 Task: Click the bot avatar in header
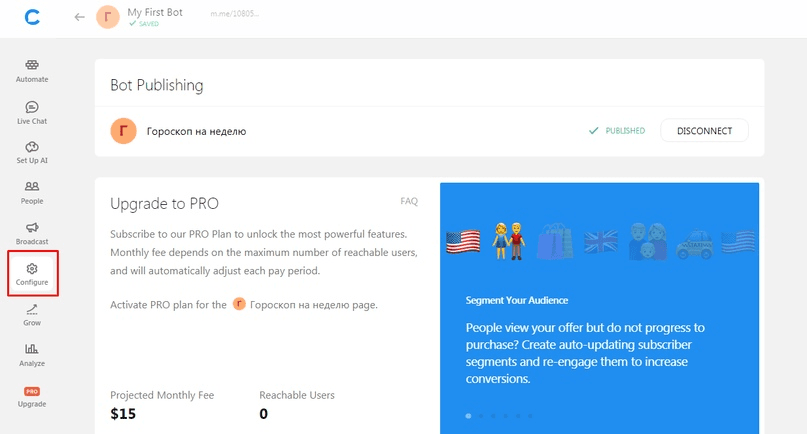108,18
